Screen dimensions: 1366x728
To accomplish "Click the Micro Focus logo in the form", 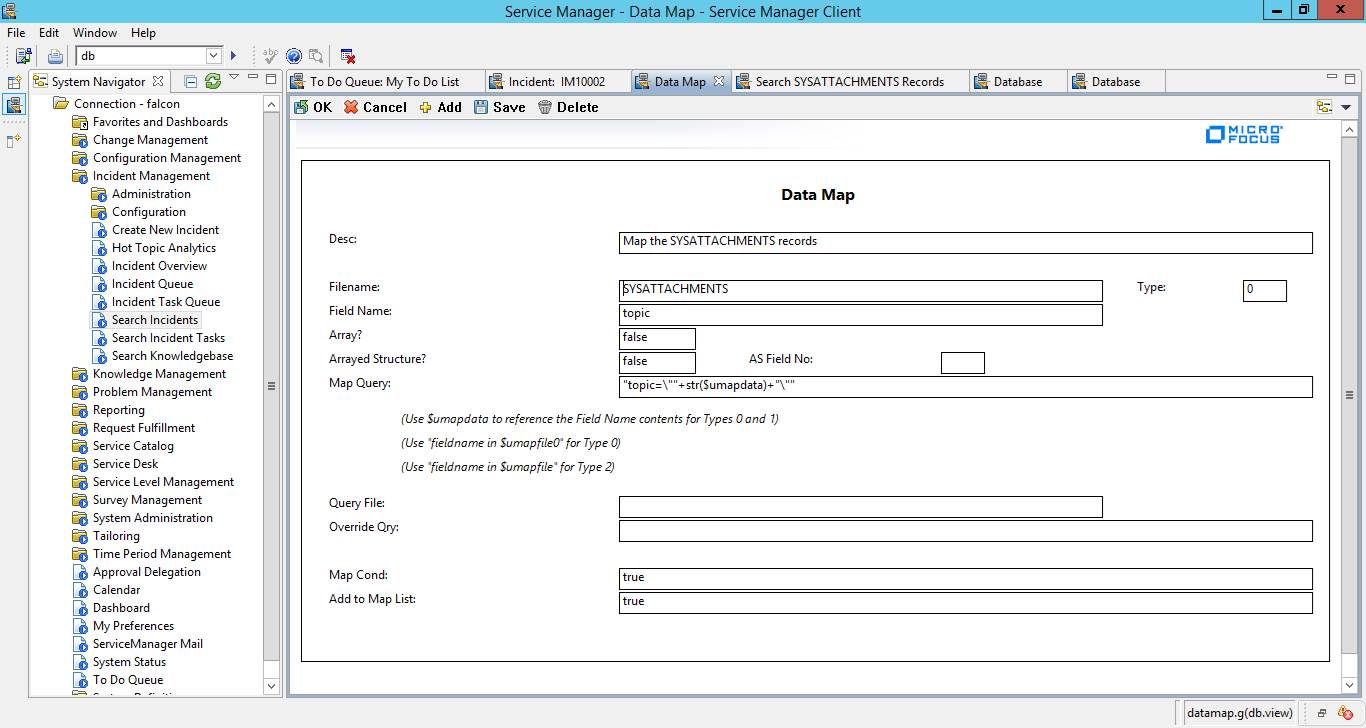I will point(1243,135).
